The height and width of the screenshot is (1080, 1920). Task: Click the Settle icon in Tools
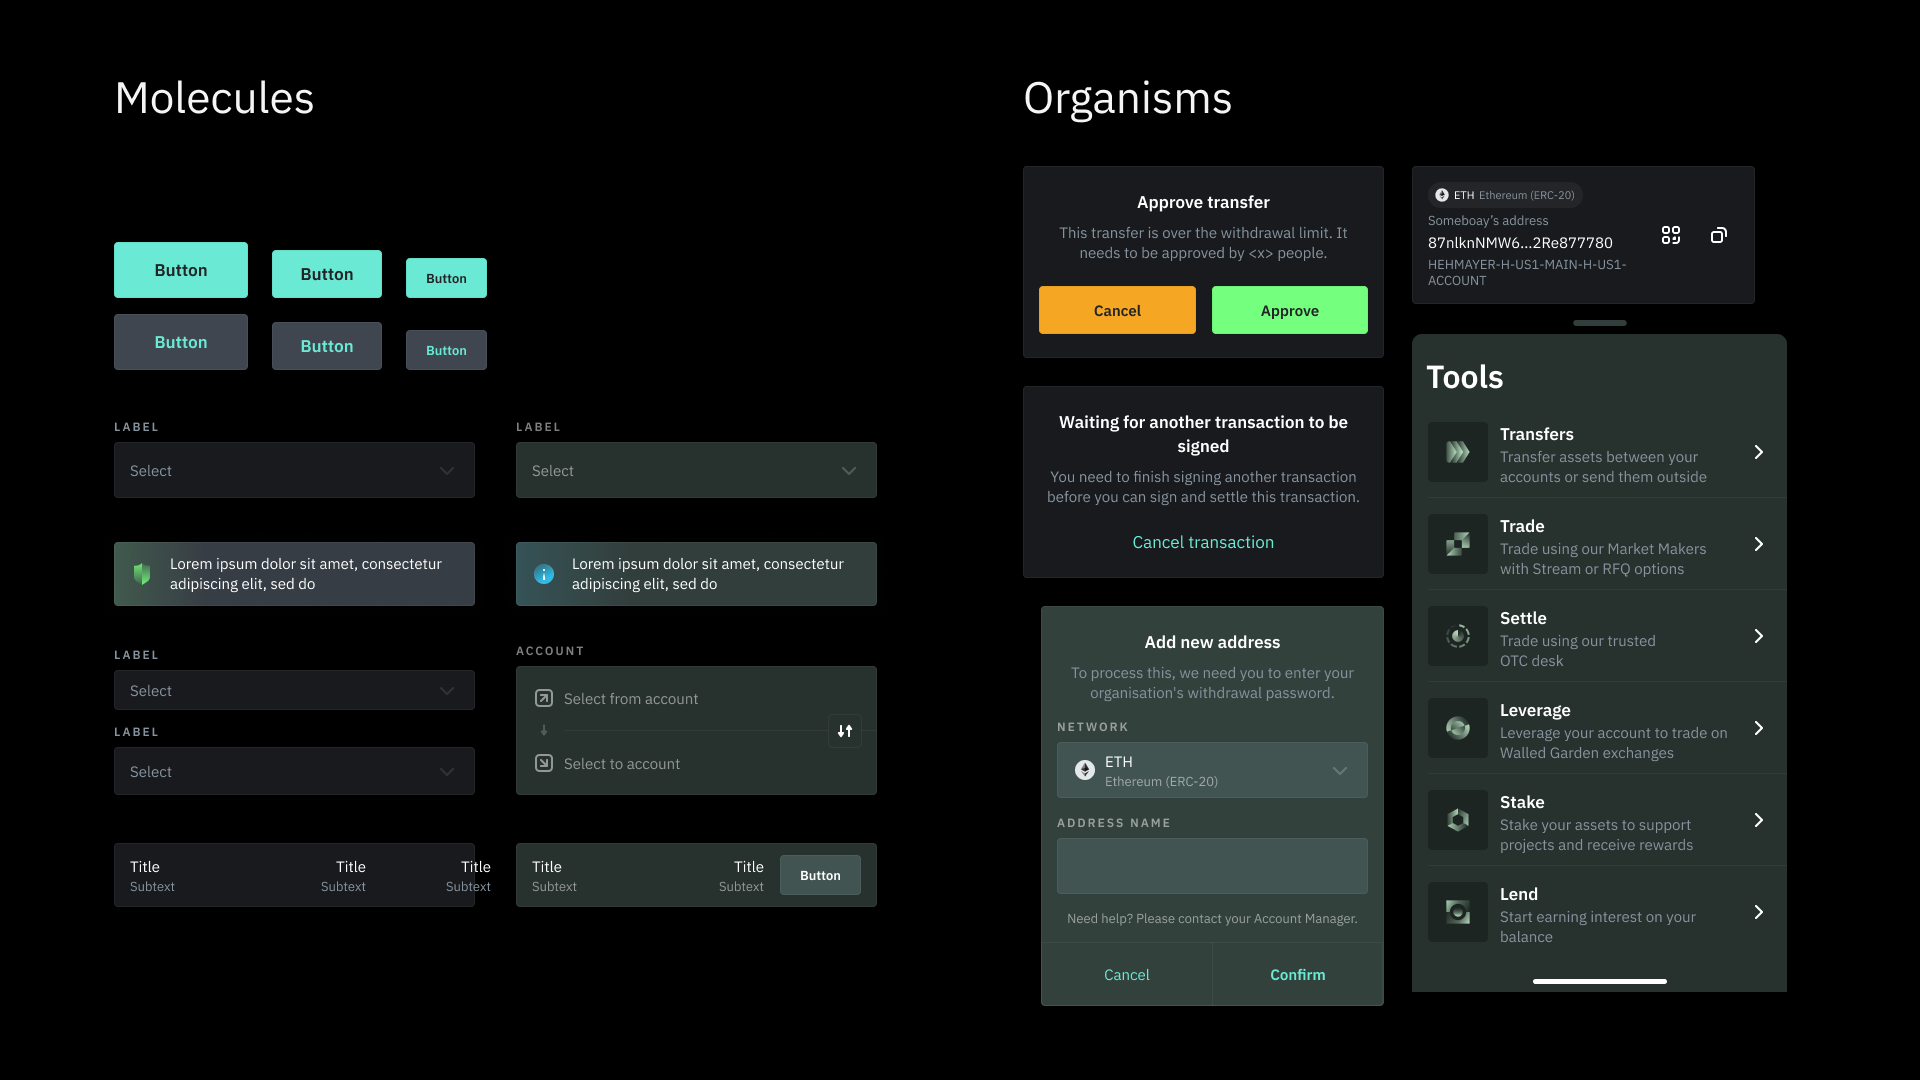point(1458,636)
